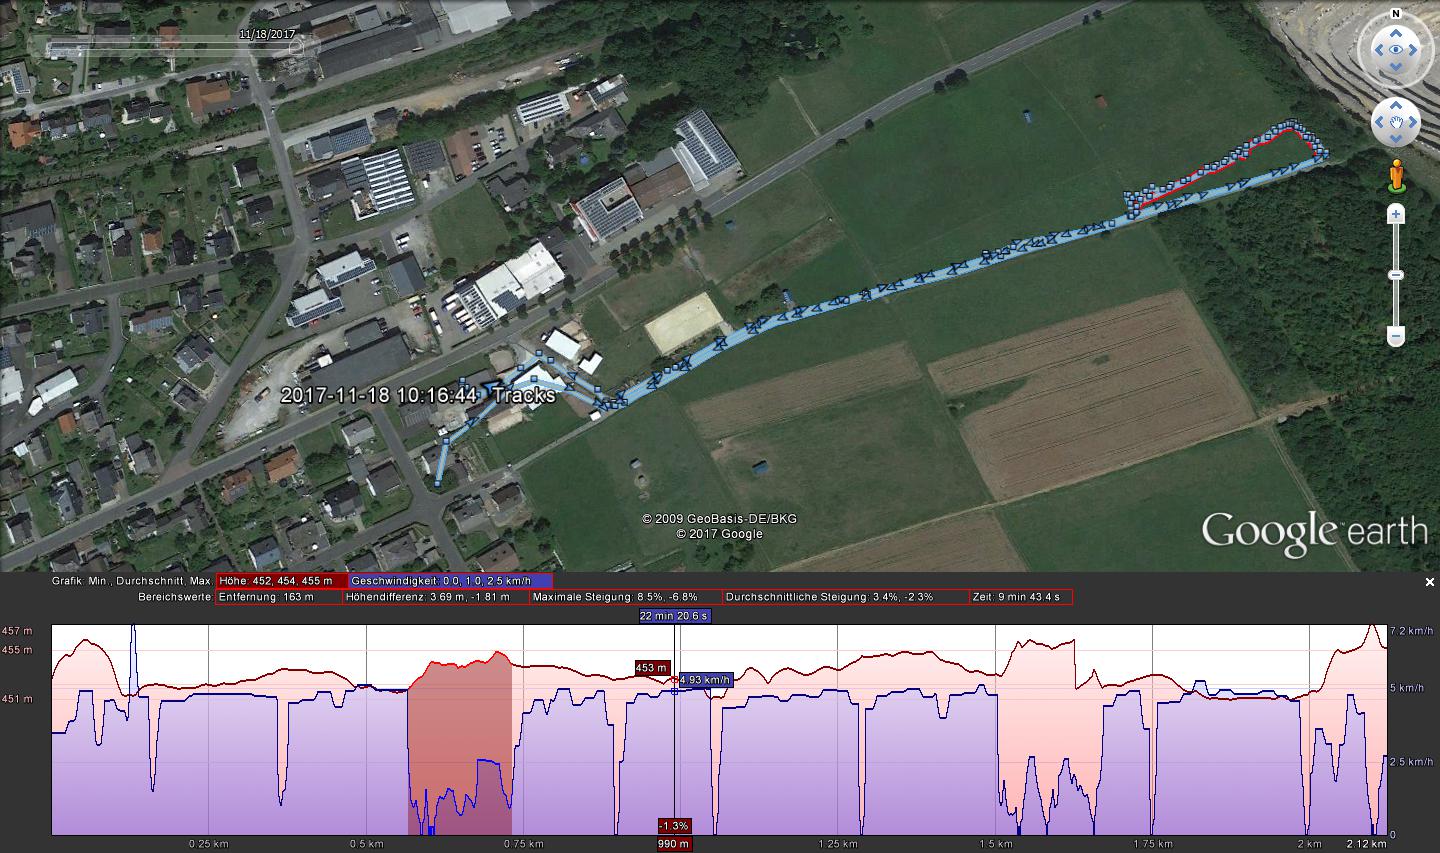Click the N north-up compass marker
The width and height of the screenshot is (1440, 853).
1395,16
